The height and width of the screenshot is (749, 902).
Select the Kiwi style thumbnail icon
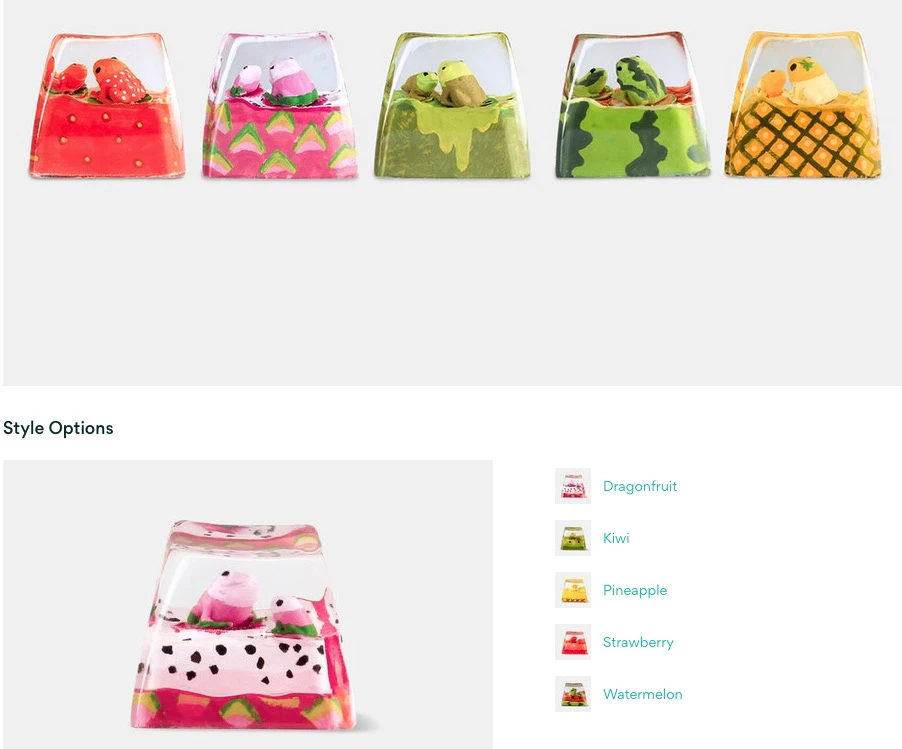click(x=572, y=538)
